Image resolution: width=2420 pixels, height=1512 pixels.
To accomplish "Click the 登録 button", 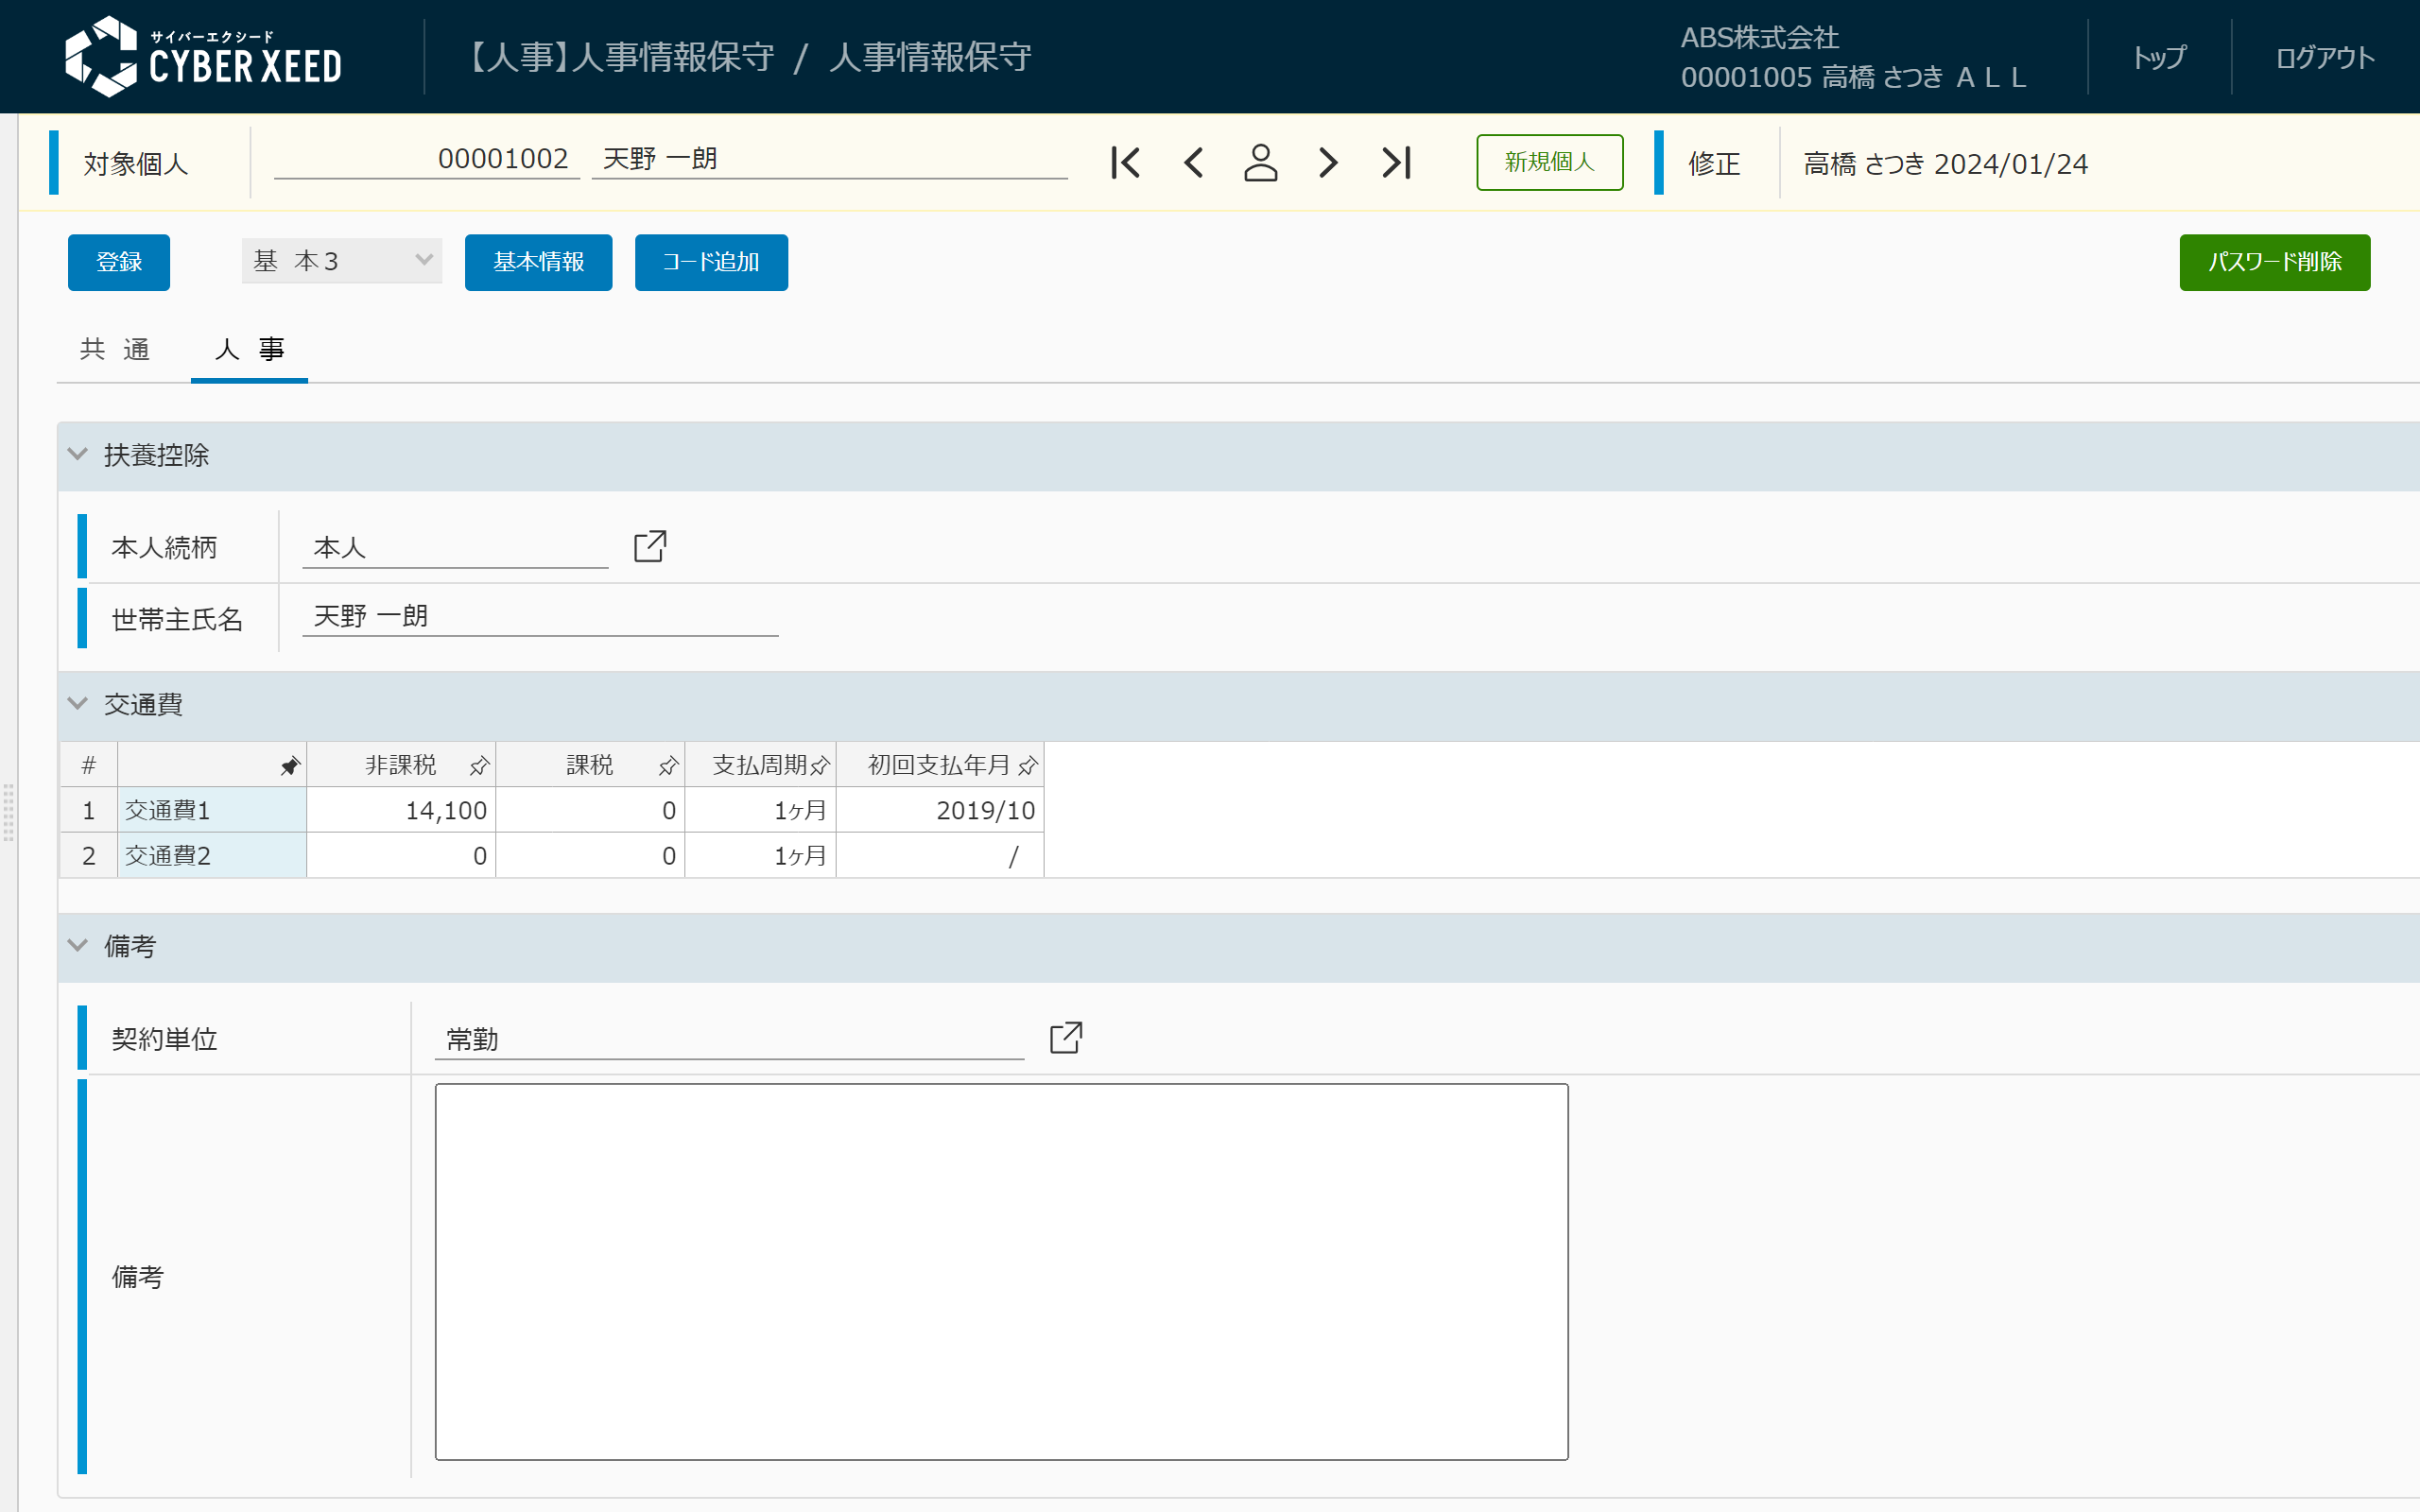I will click(x=119, y=262).
